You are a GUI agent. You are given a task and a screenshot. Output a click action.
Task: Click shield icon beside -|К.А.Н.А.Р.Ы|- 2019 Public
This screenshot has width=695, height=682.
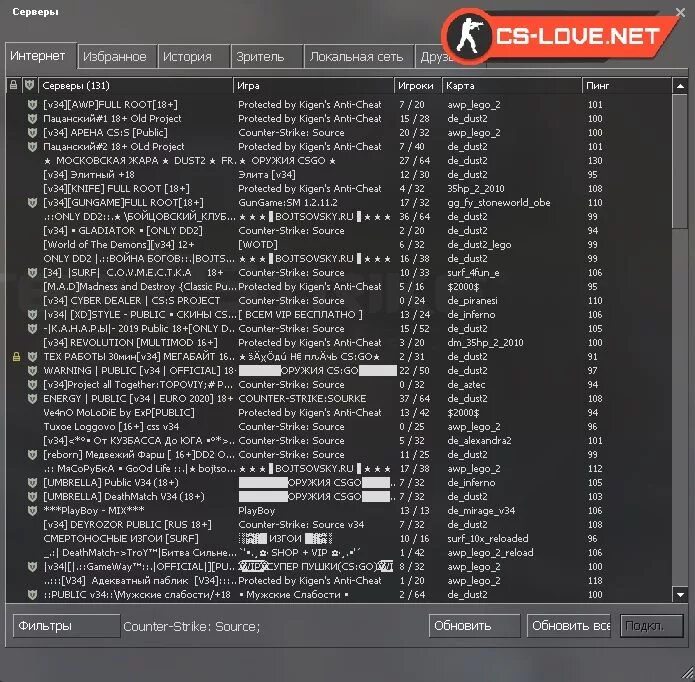(x=32, y=329)
